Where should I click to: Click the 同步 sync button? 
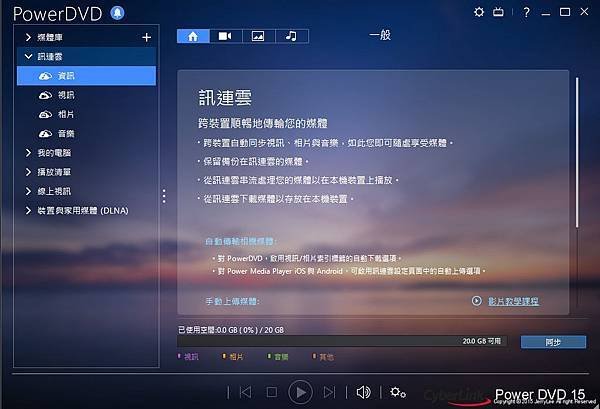[553, 342]
